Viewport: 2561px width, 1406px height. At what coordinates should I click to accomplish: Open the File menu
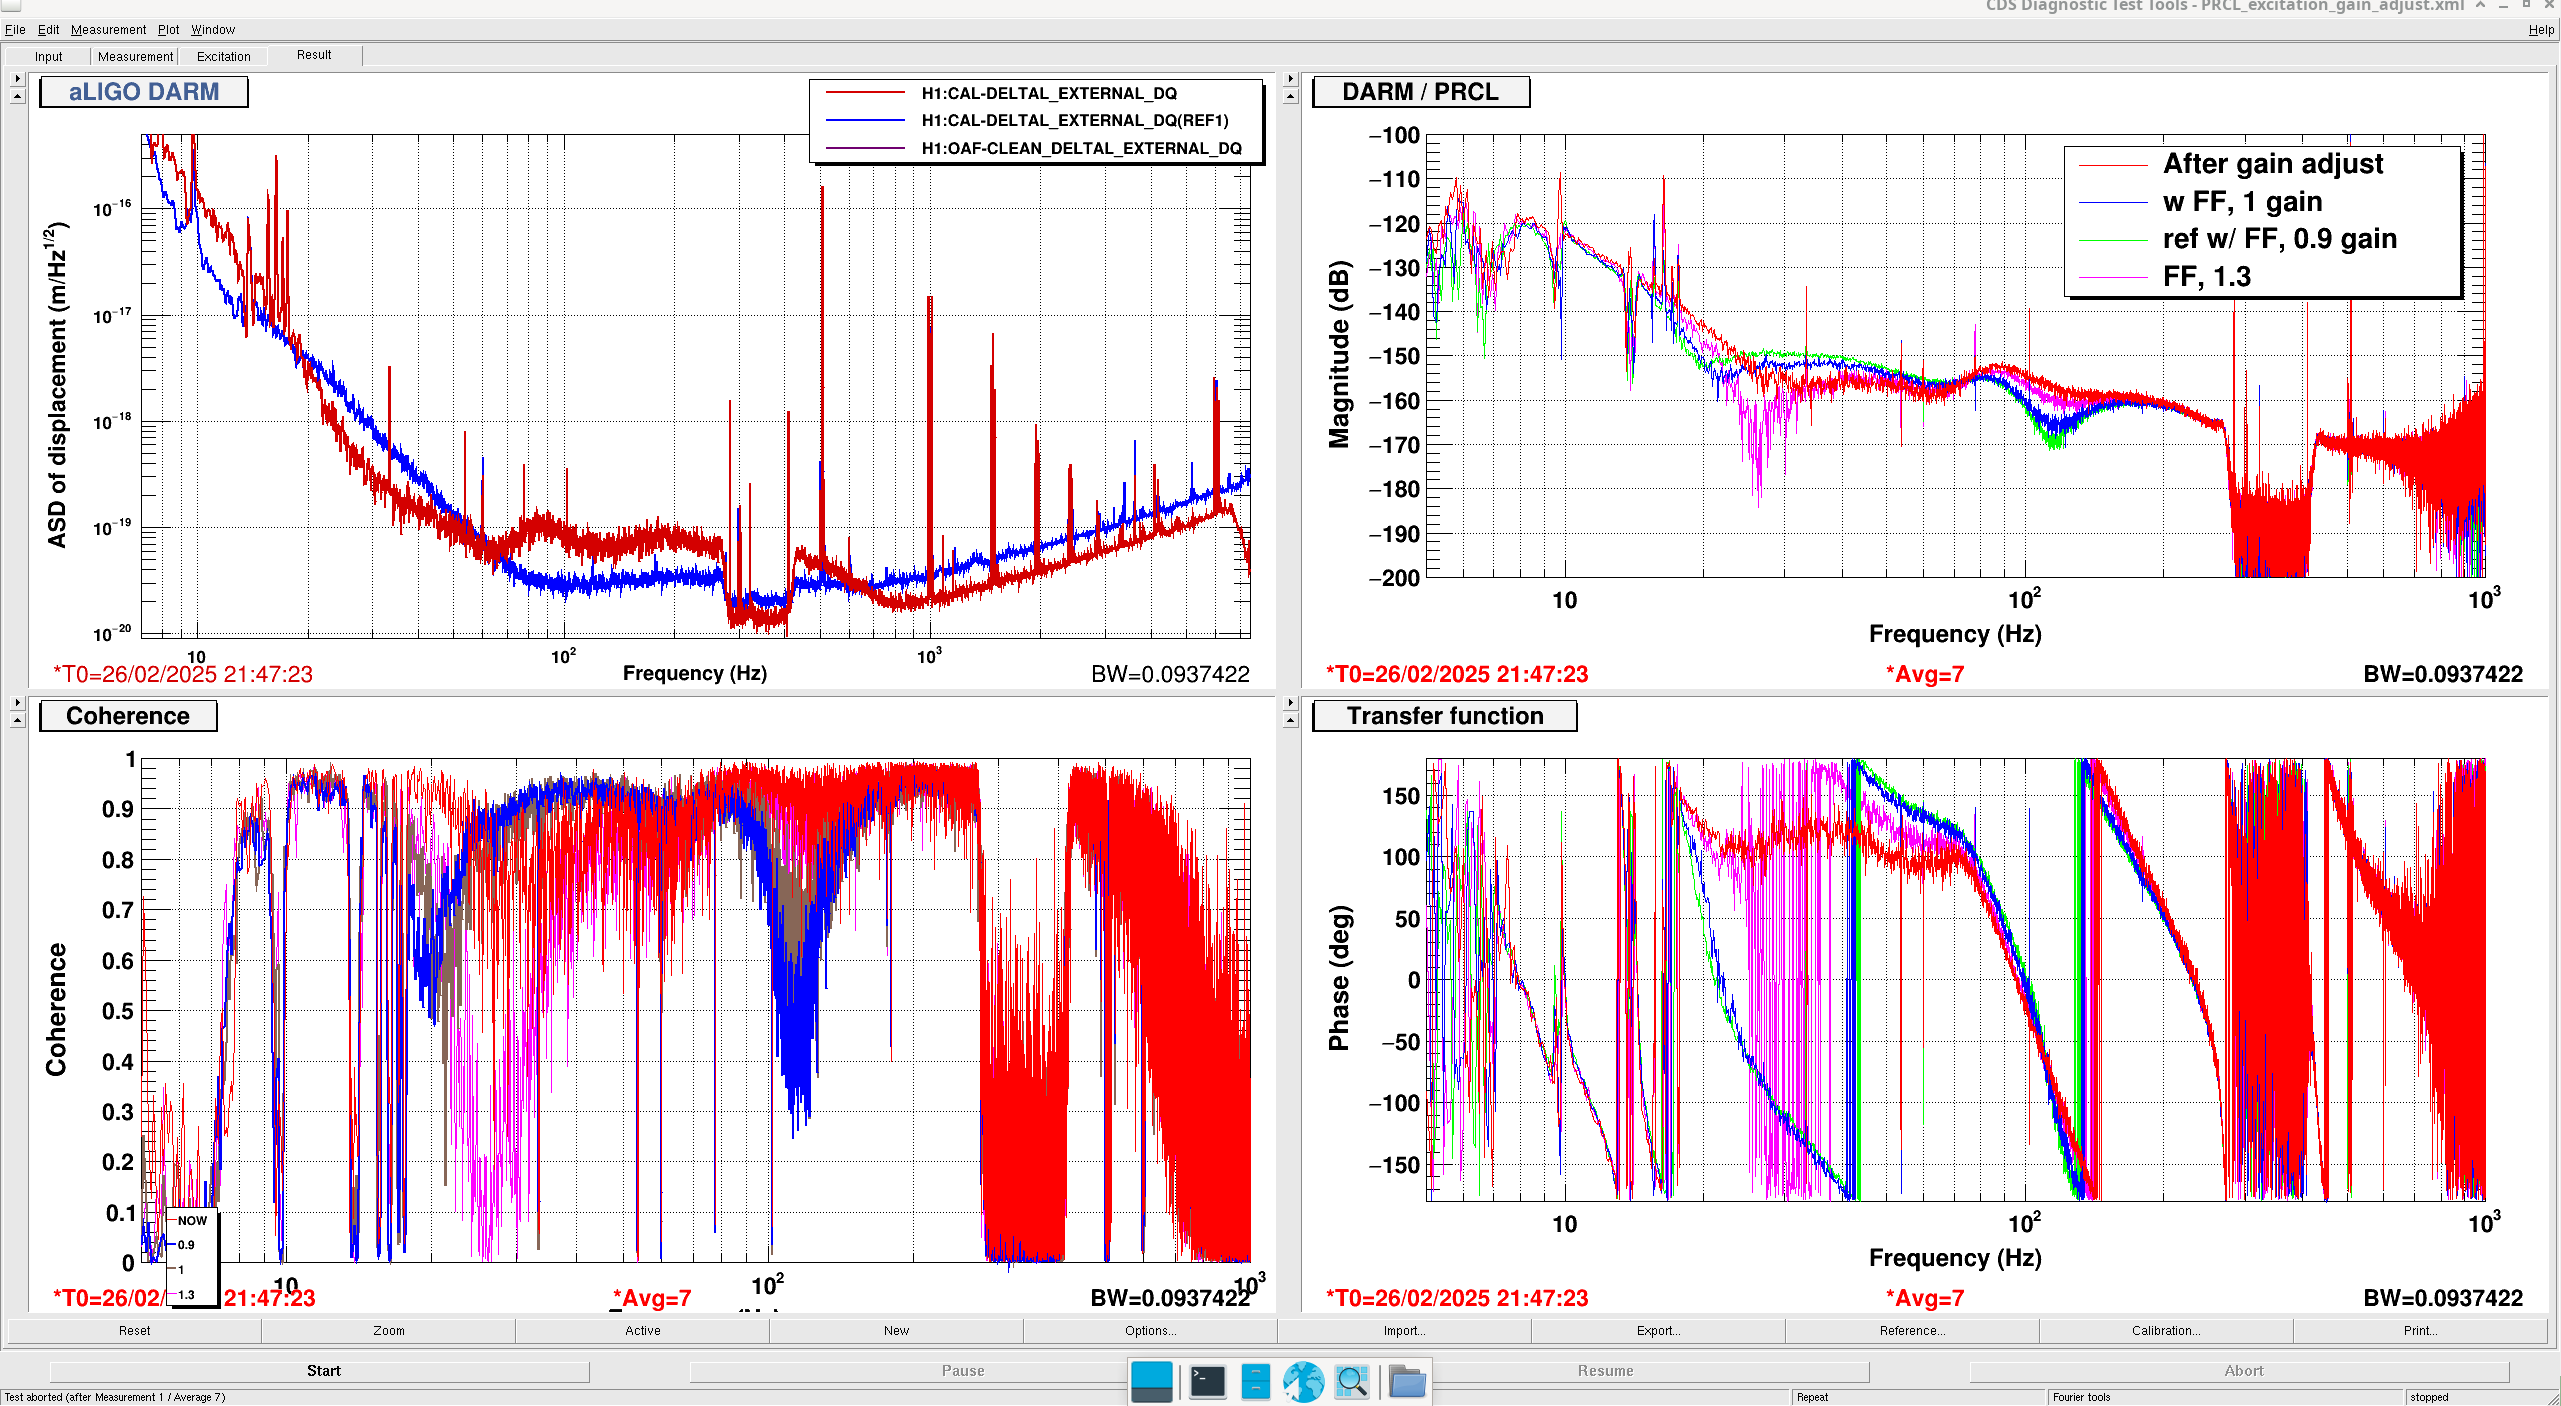tap(15, 29)
